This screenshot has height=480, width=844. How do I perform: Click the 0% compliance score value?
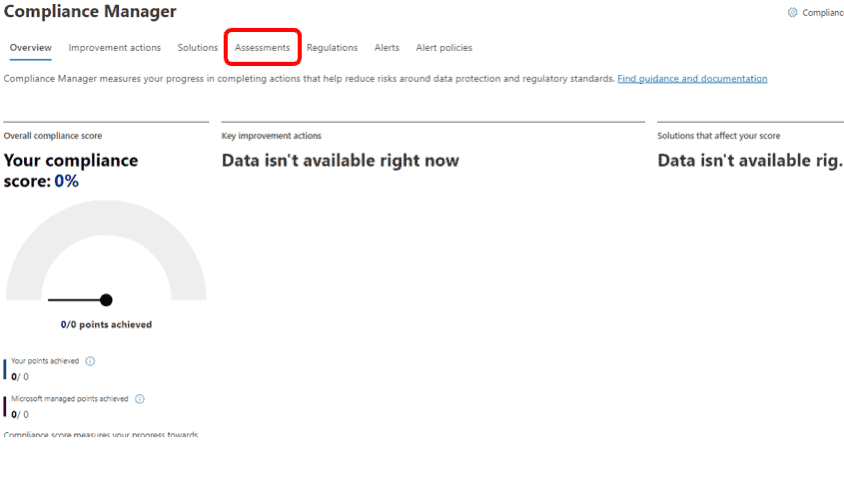click(67, 181)
